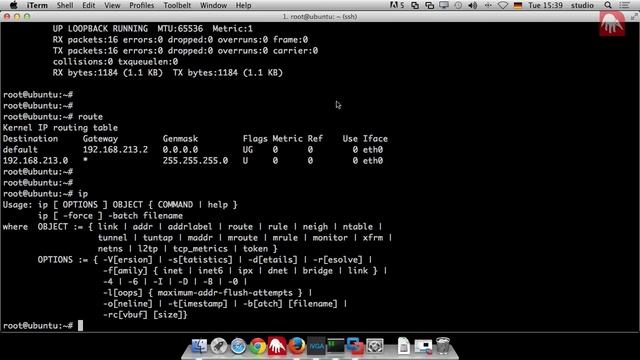Click the Adobe status icon in menu bar
Image resolution: width=640 pixels, height=360 pixels.
click(396, 5)
